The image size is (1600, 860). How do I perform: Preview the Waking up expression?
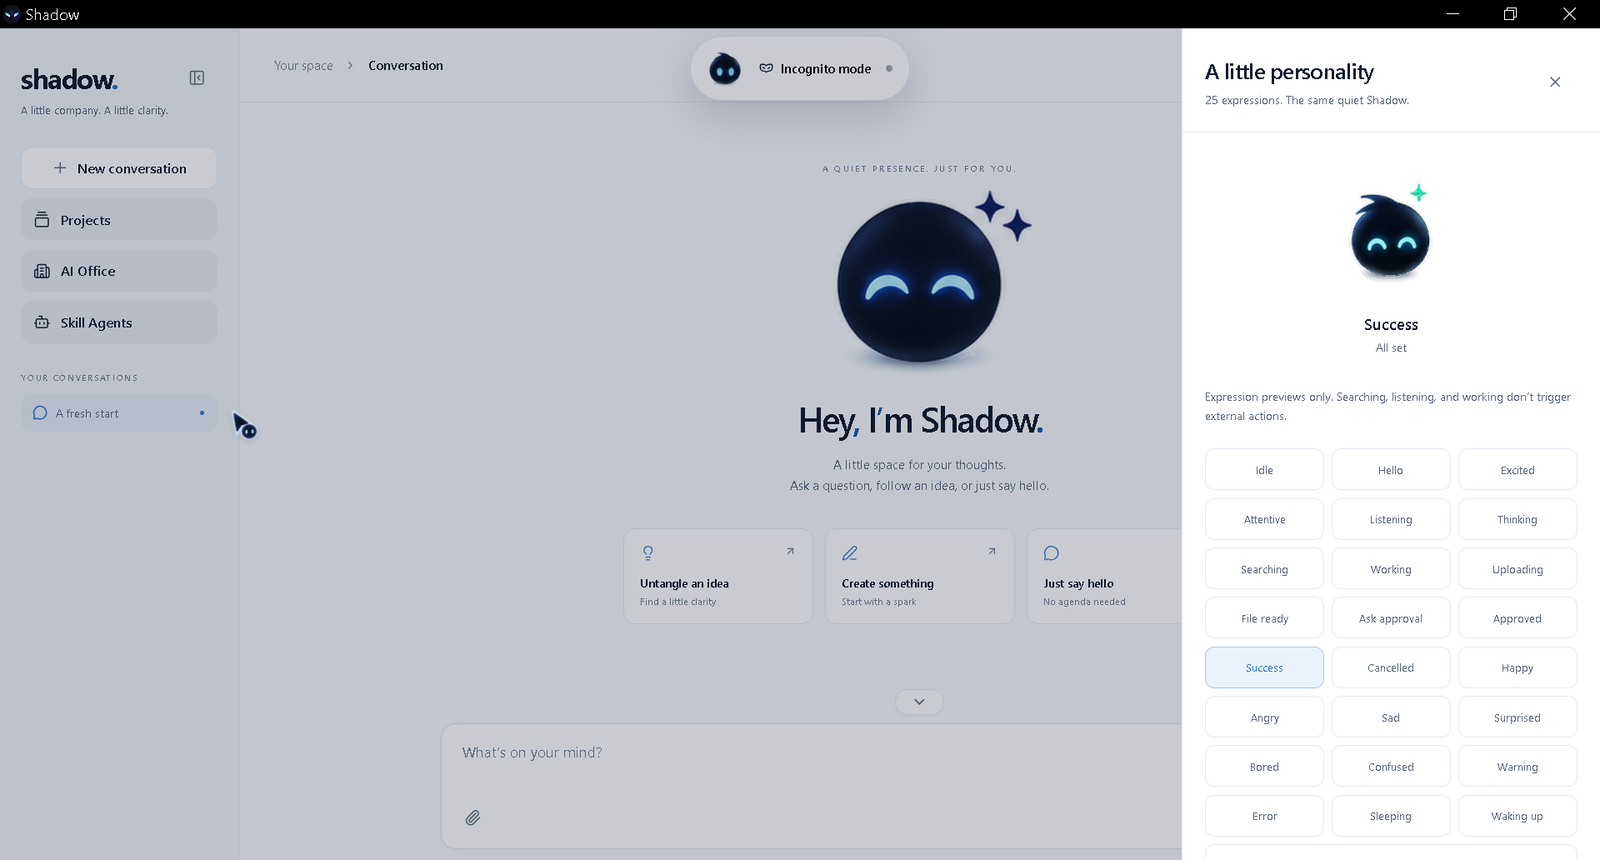click(x=1517, y=816)
